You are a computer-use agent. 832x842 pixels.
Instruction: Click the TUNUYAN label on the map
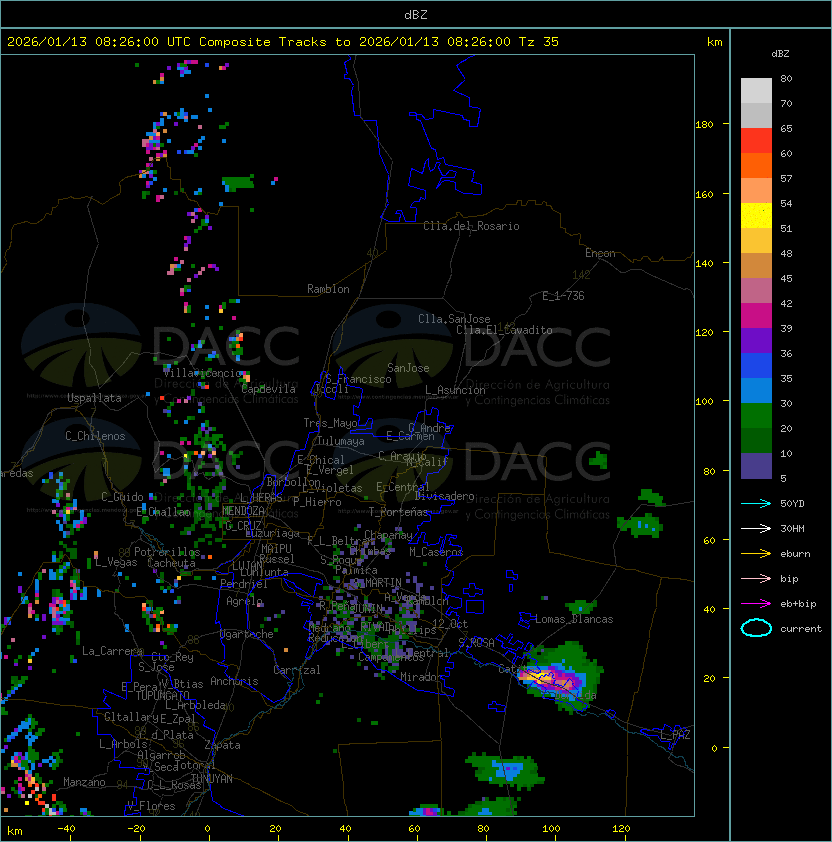pos(212,779)
